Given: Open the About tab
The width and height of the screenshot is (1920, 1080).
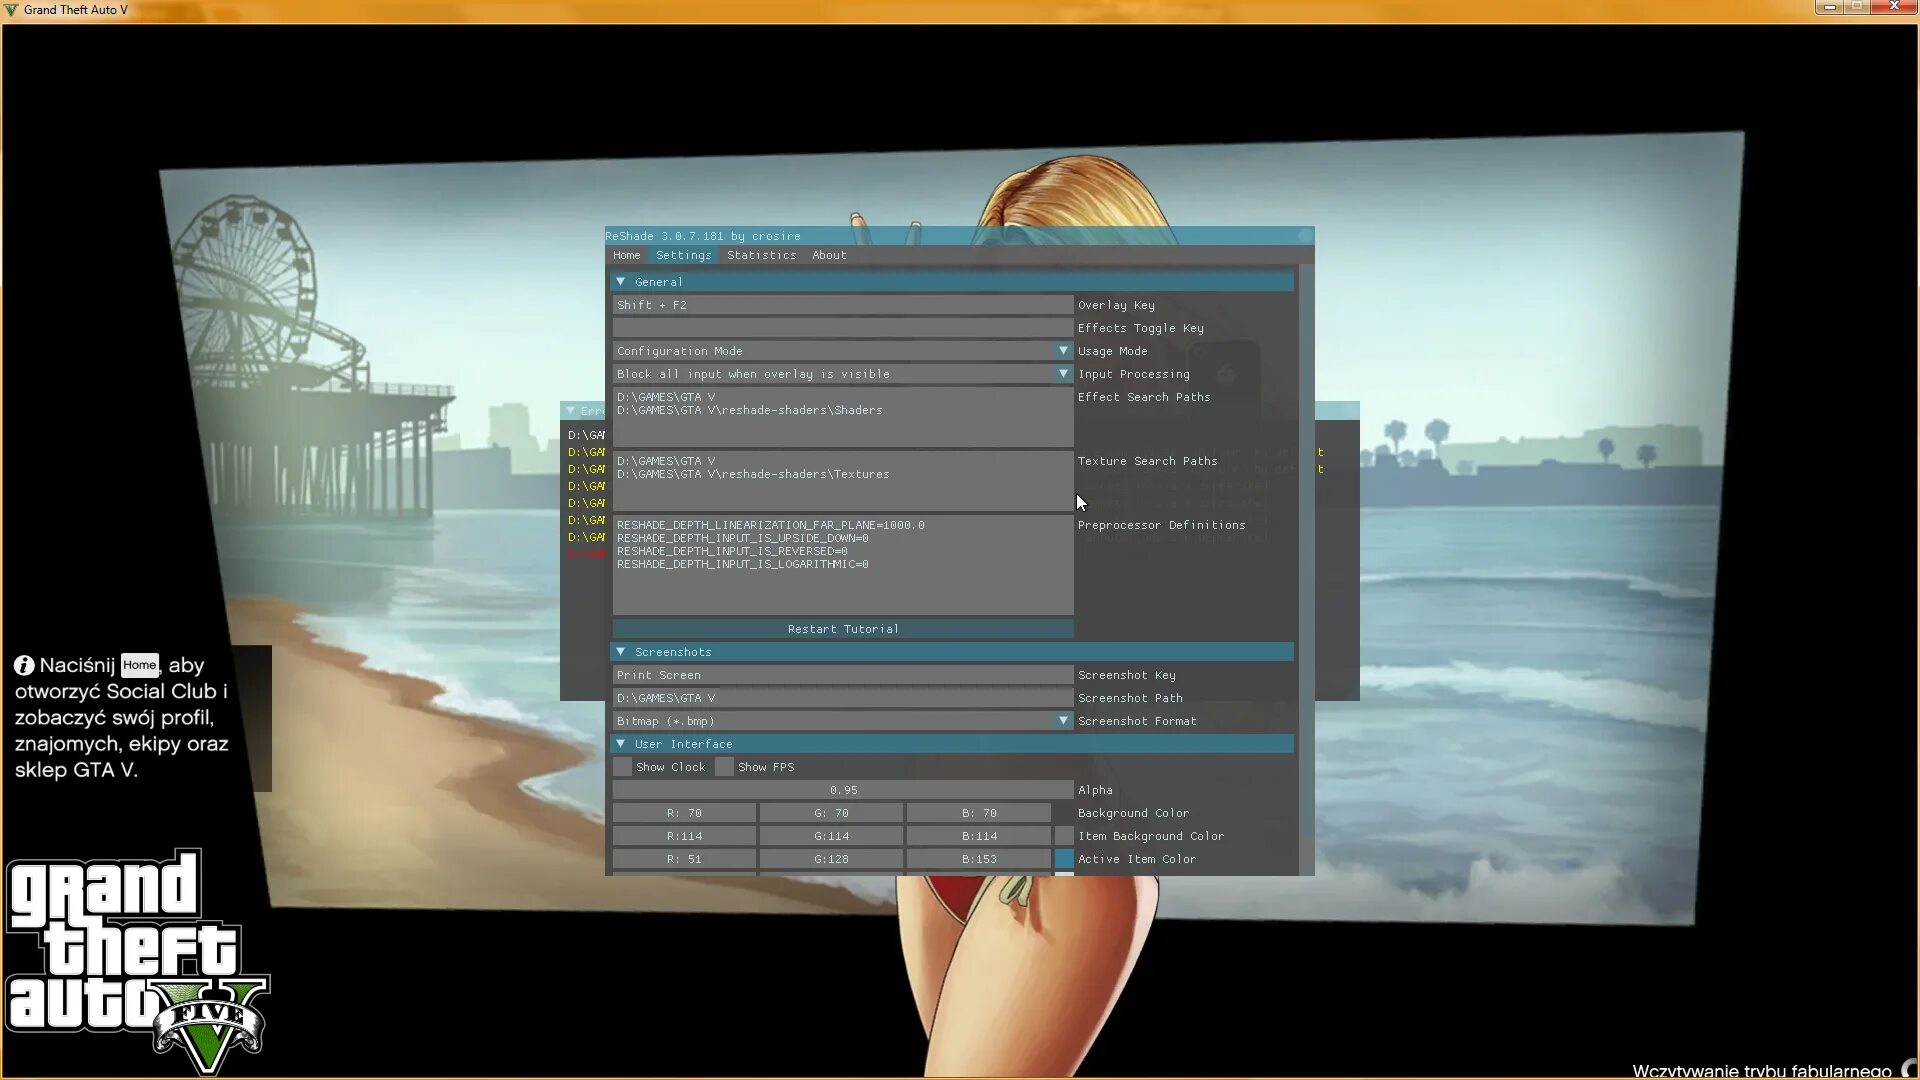Looking at the screenshot, I should point(829,255).
